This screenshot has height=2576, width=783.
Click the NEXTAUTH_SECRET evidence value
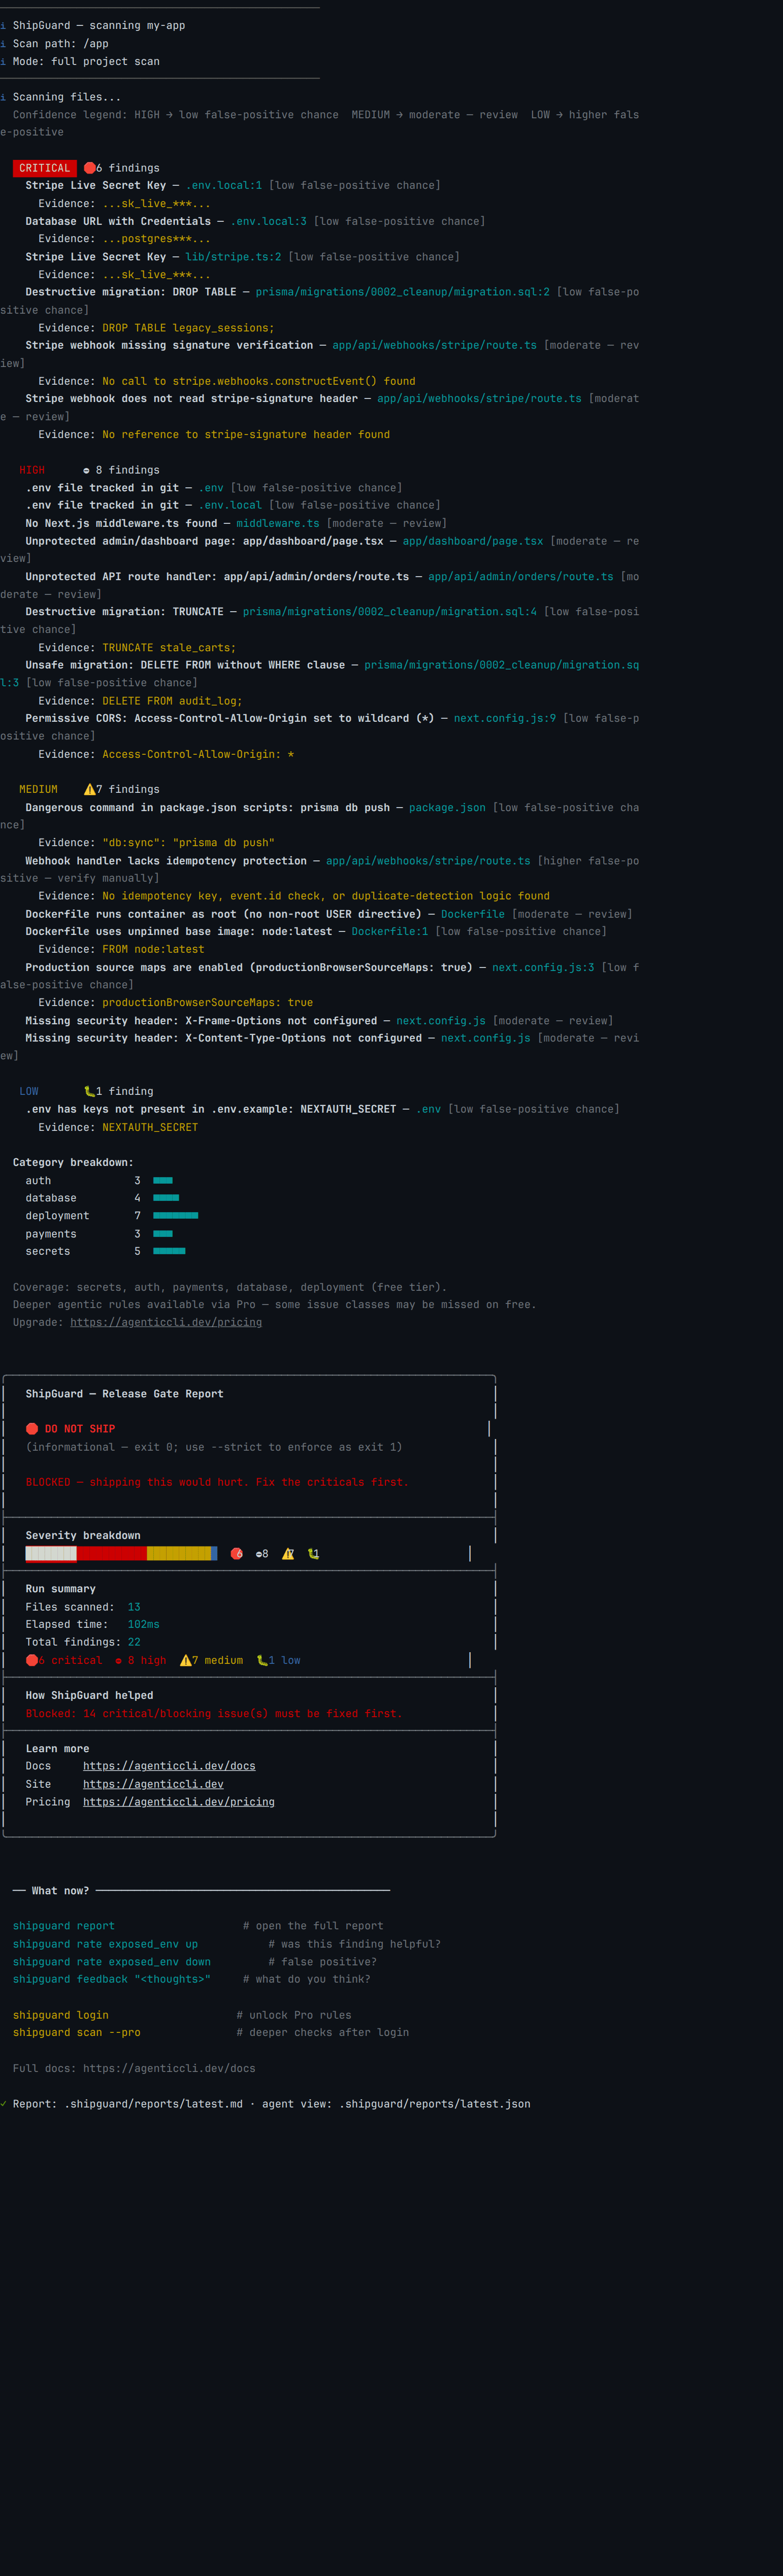pos(150,1127)
